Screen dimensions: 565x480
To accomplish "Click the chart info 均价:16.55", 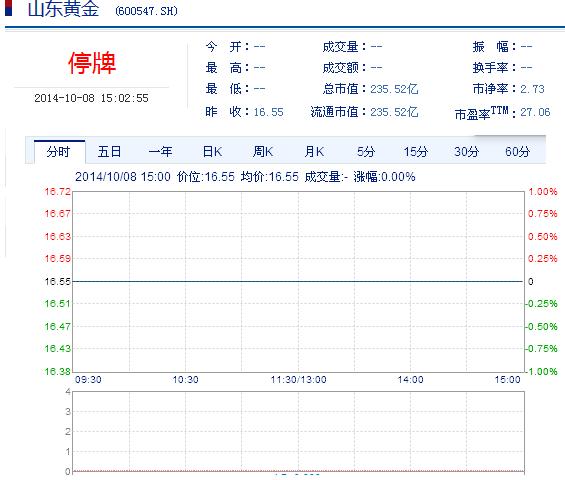I will (x=270, y=177).
